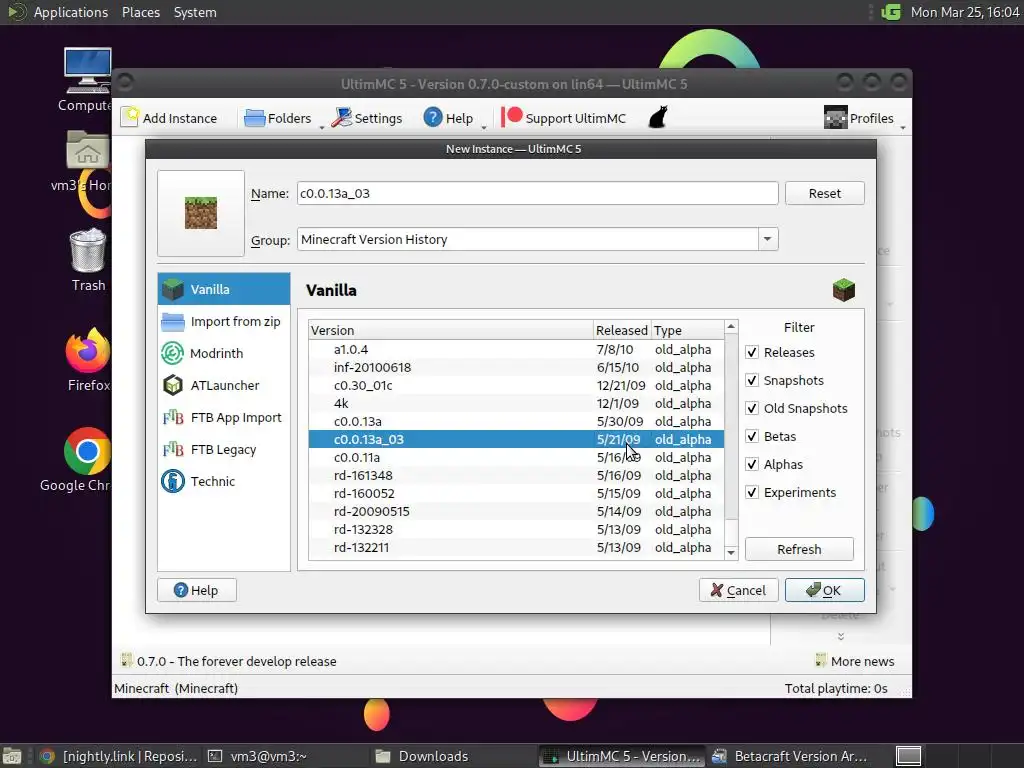Select version a1.0.4 row
Viewport: 1024px width, 768px height.
[516, 349]
